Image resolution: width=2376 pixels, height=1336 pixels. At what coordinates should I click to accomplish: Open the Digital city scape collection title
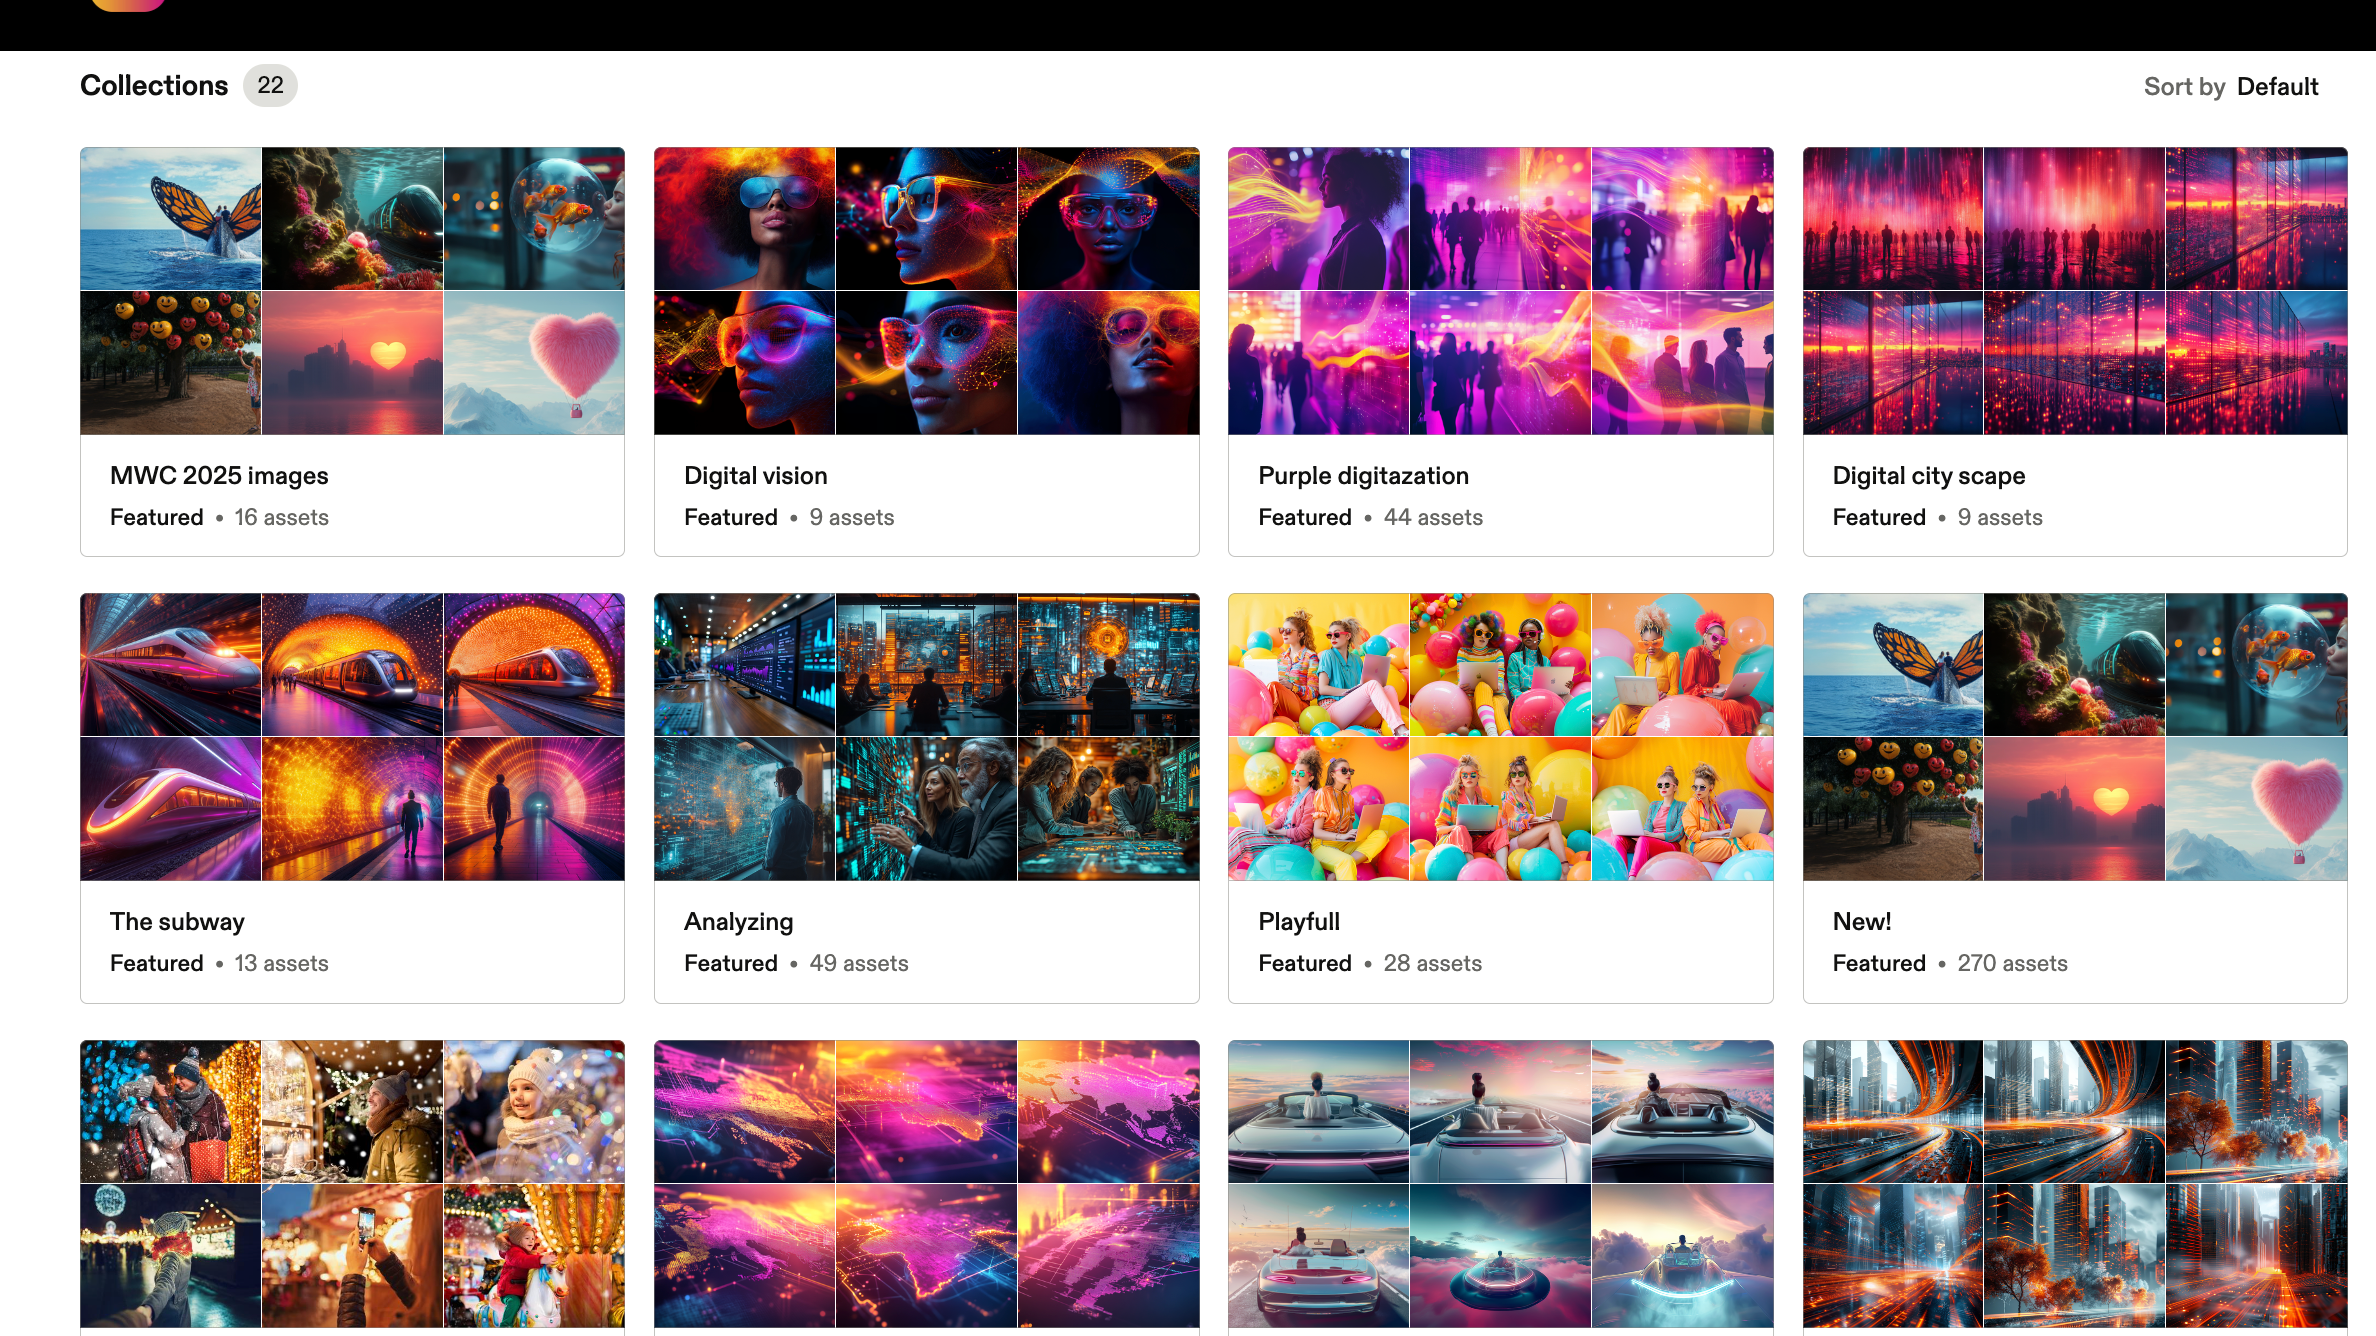point(1928,476)
